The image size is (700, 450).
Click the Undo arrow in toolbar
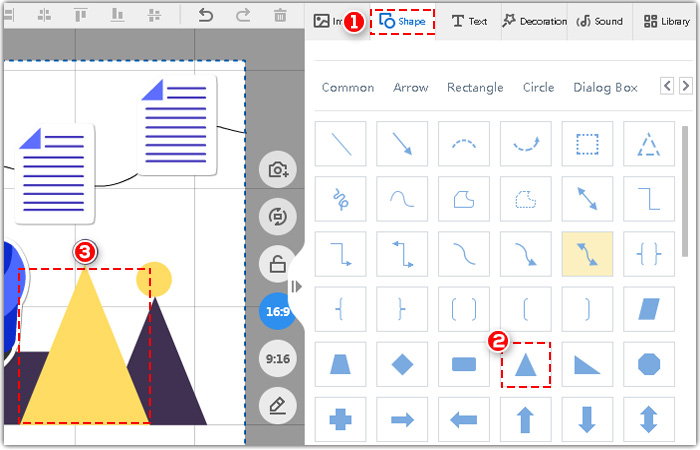point(205,16)
